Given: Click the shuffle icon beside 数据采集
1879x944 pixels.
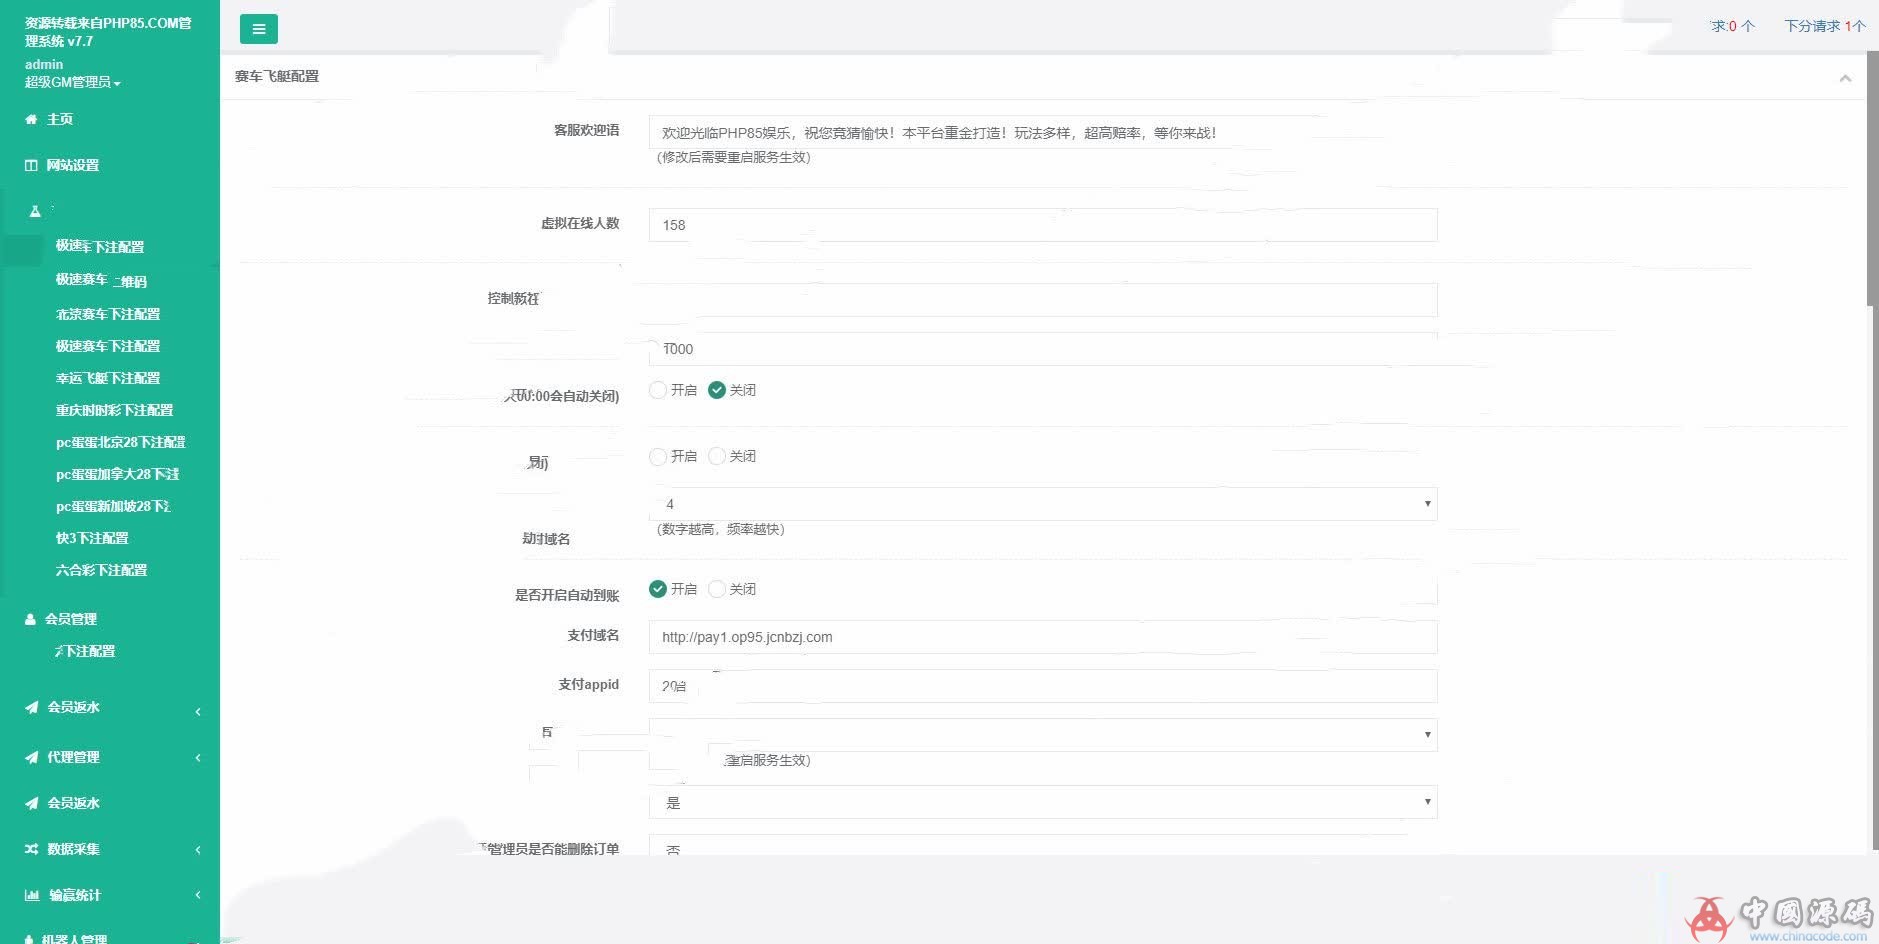Looking at the screenshot, I should point(31,849).
